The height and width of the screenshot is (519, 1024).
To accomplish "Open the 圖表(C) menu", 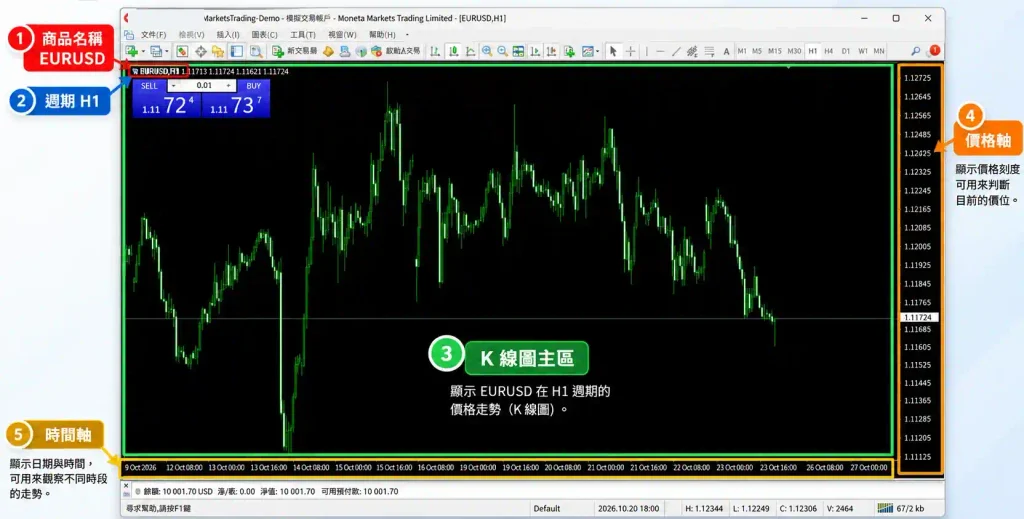I will pos(264,35).
